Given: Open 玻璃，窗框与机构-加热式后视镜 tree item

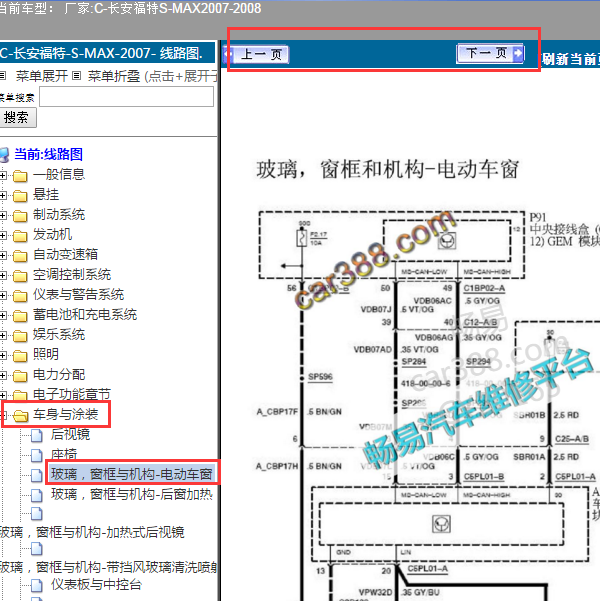Looking at the screenshot, I should tap(92, 532).
